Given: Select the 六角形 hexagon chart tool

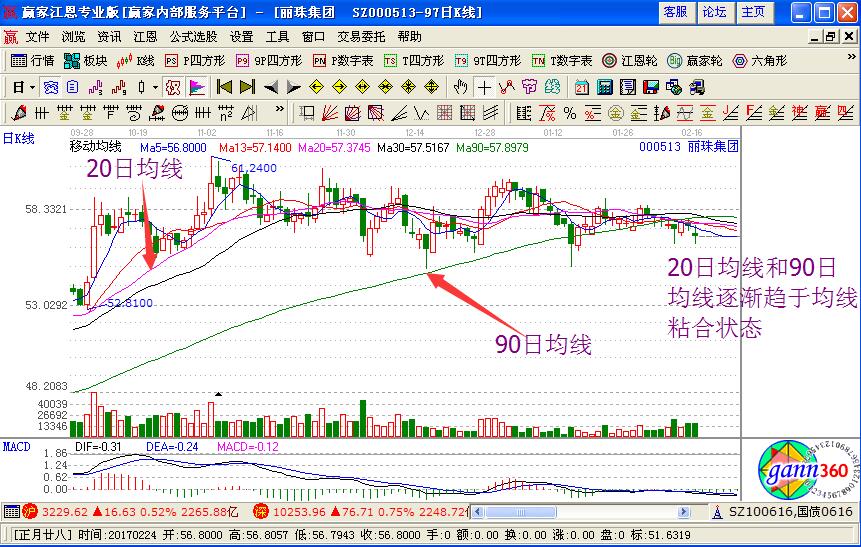Looking at the screenshot, I should (x=752, y=61).
